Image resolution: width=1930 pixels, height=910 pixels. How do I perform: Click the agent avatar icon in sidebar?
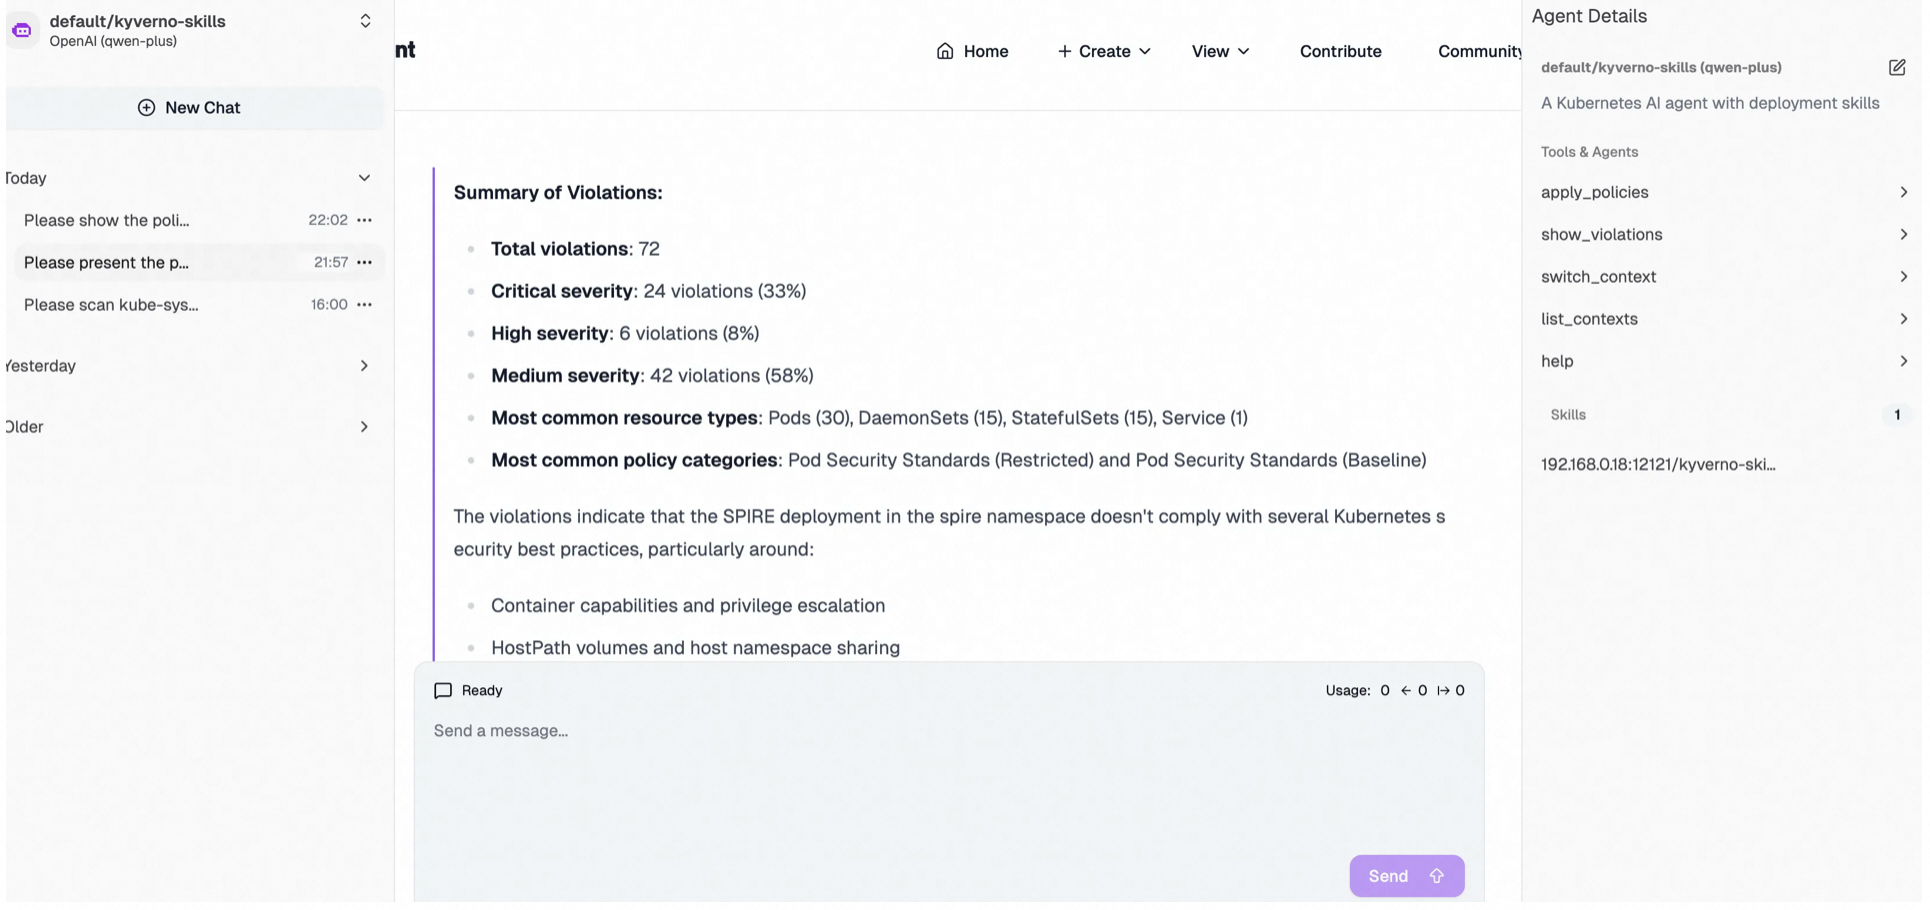pos(22,30)
